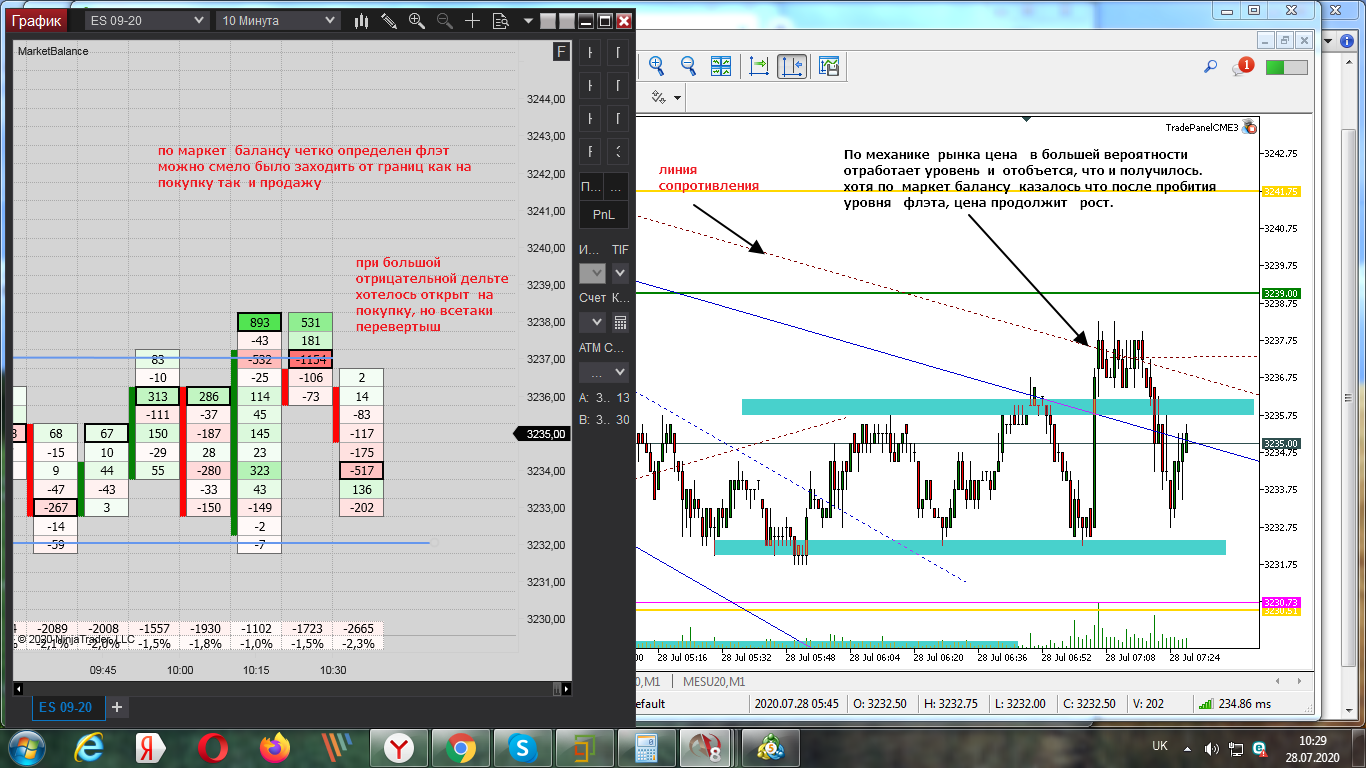Click the -1154 delta cell

(x=311, y=359)
